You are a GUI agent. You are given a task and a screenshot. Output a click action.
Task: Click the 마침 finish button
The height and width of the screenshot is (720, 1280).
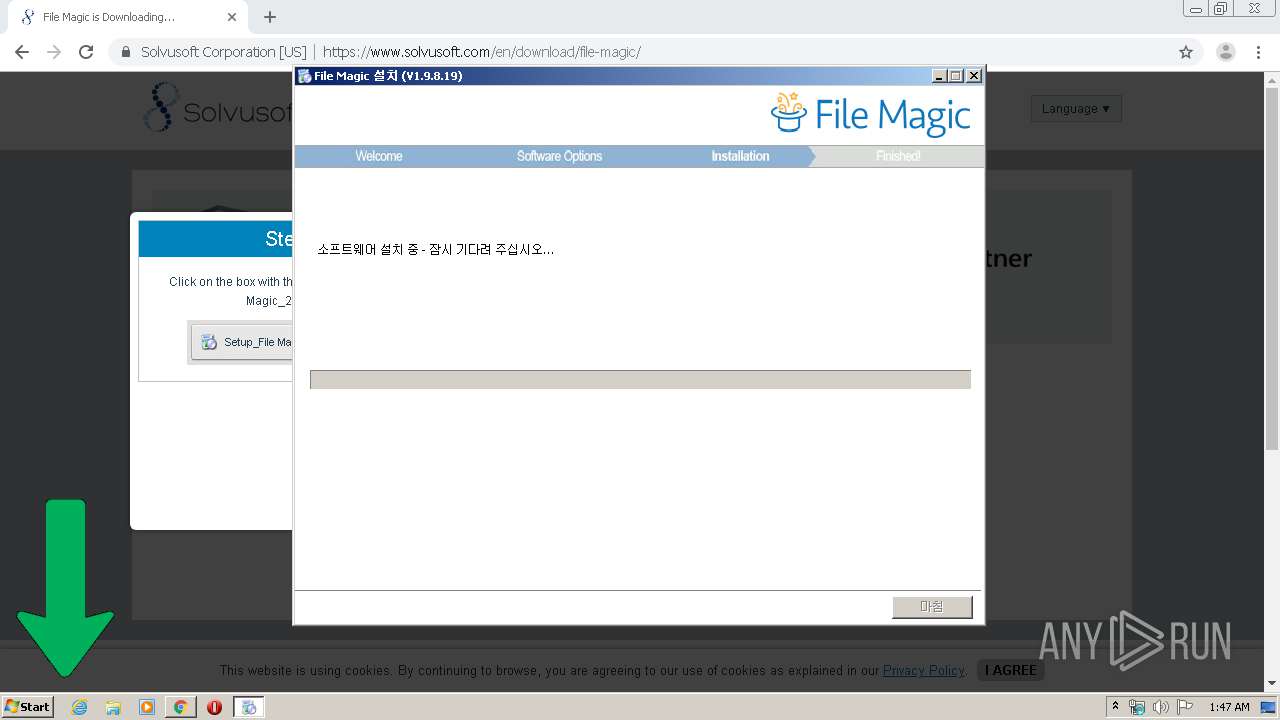point(932,607)
